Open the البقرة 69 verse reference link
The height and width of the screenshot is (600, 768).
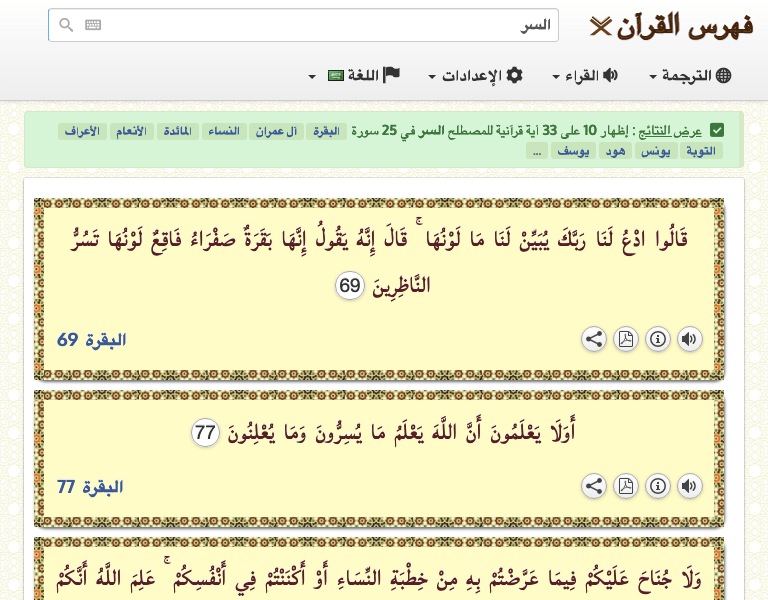pos(91,340)
